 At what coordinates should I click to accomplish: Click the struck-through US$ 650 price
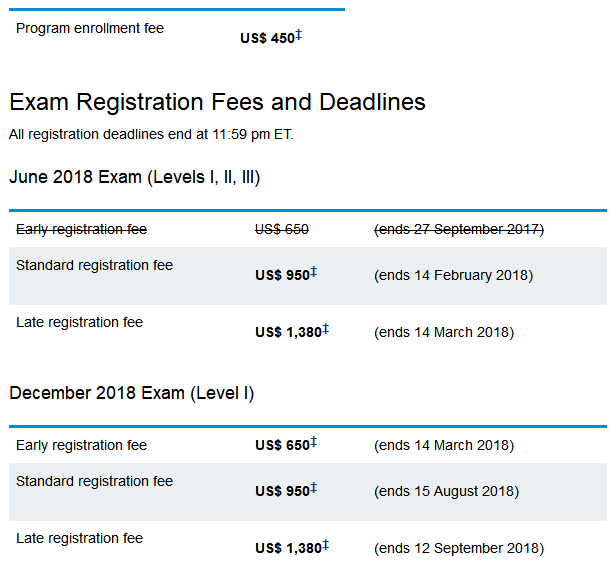coord(282,229)
